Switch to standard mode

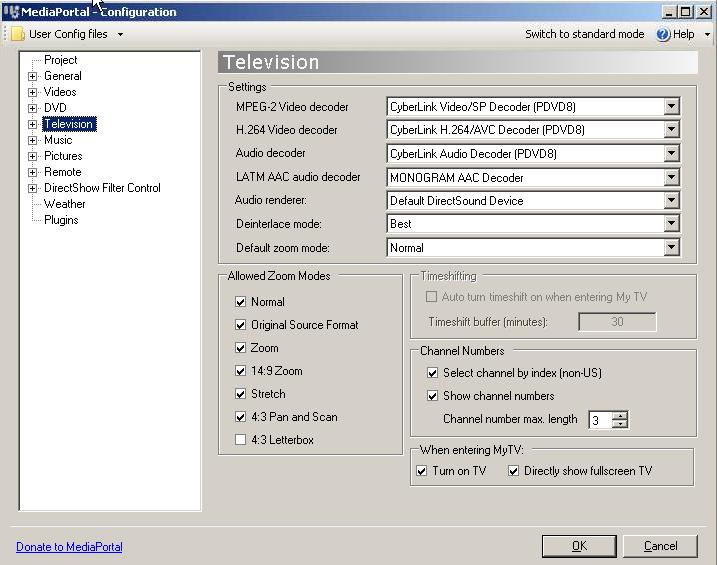pos(584,34)
